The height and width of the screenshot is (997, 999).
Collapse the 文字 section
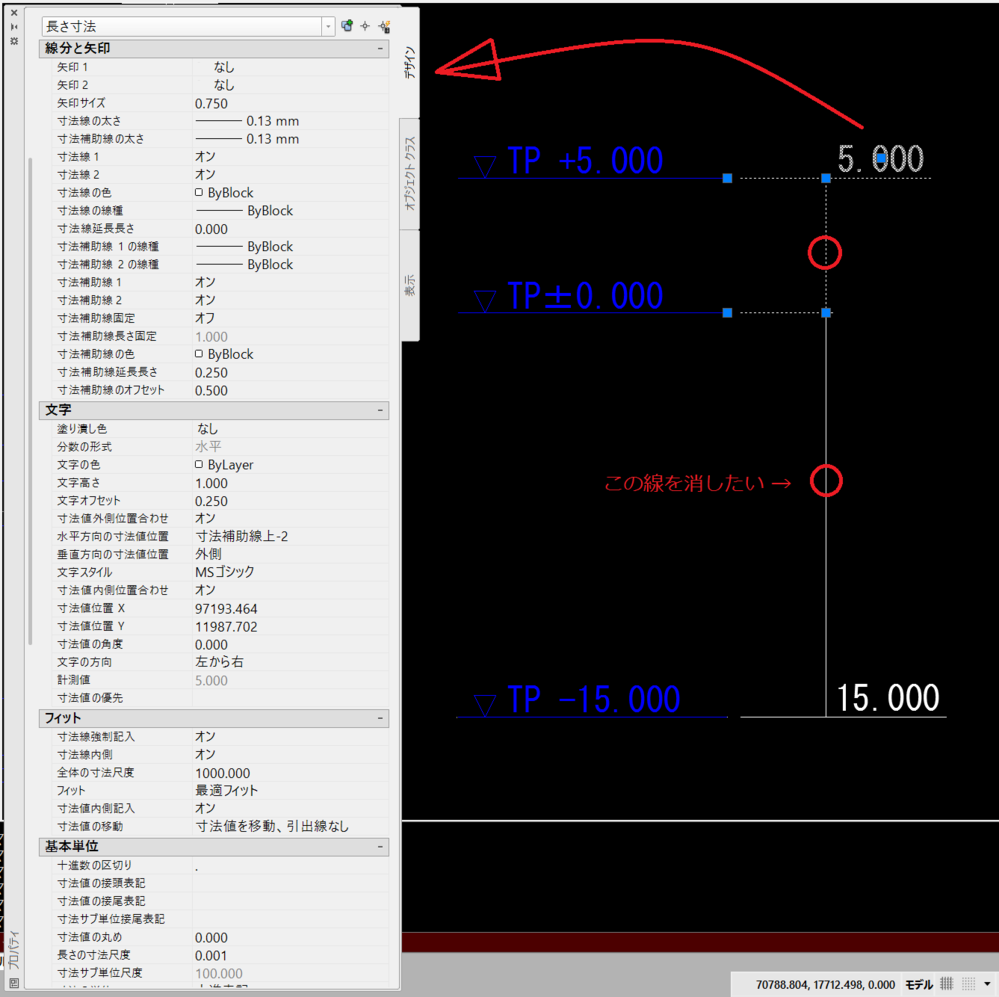380,410
